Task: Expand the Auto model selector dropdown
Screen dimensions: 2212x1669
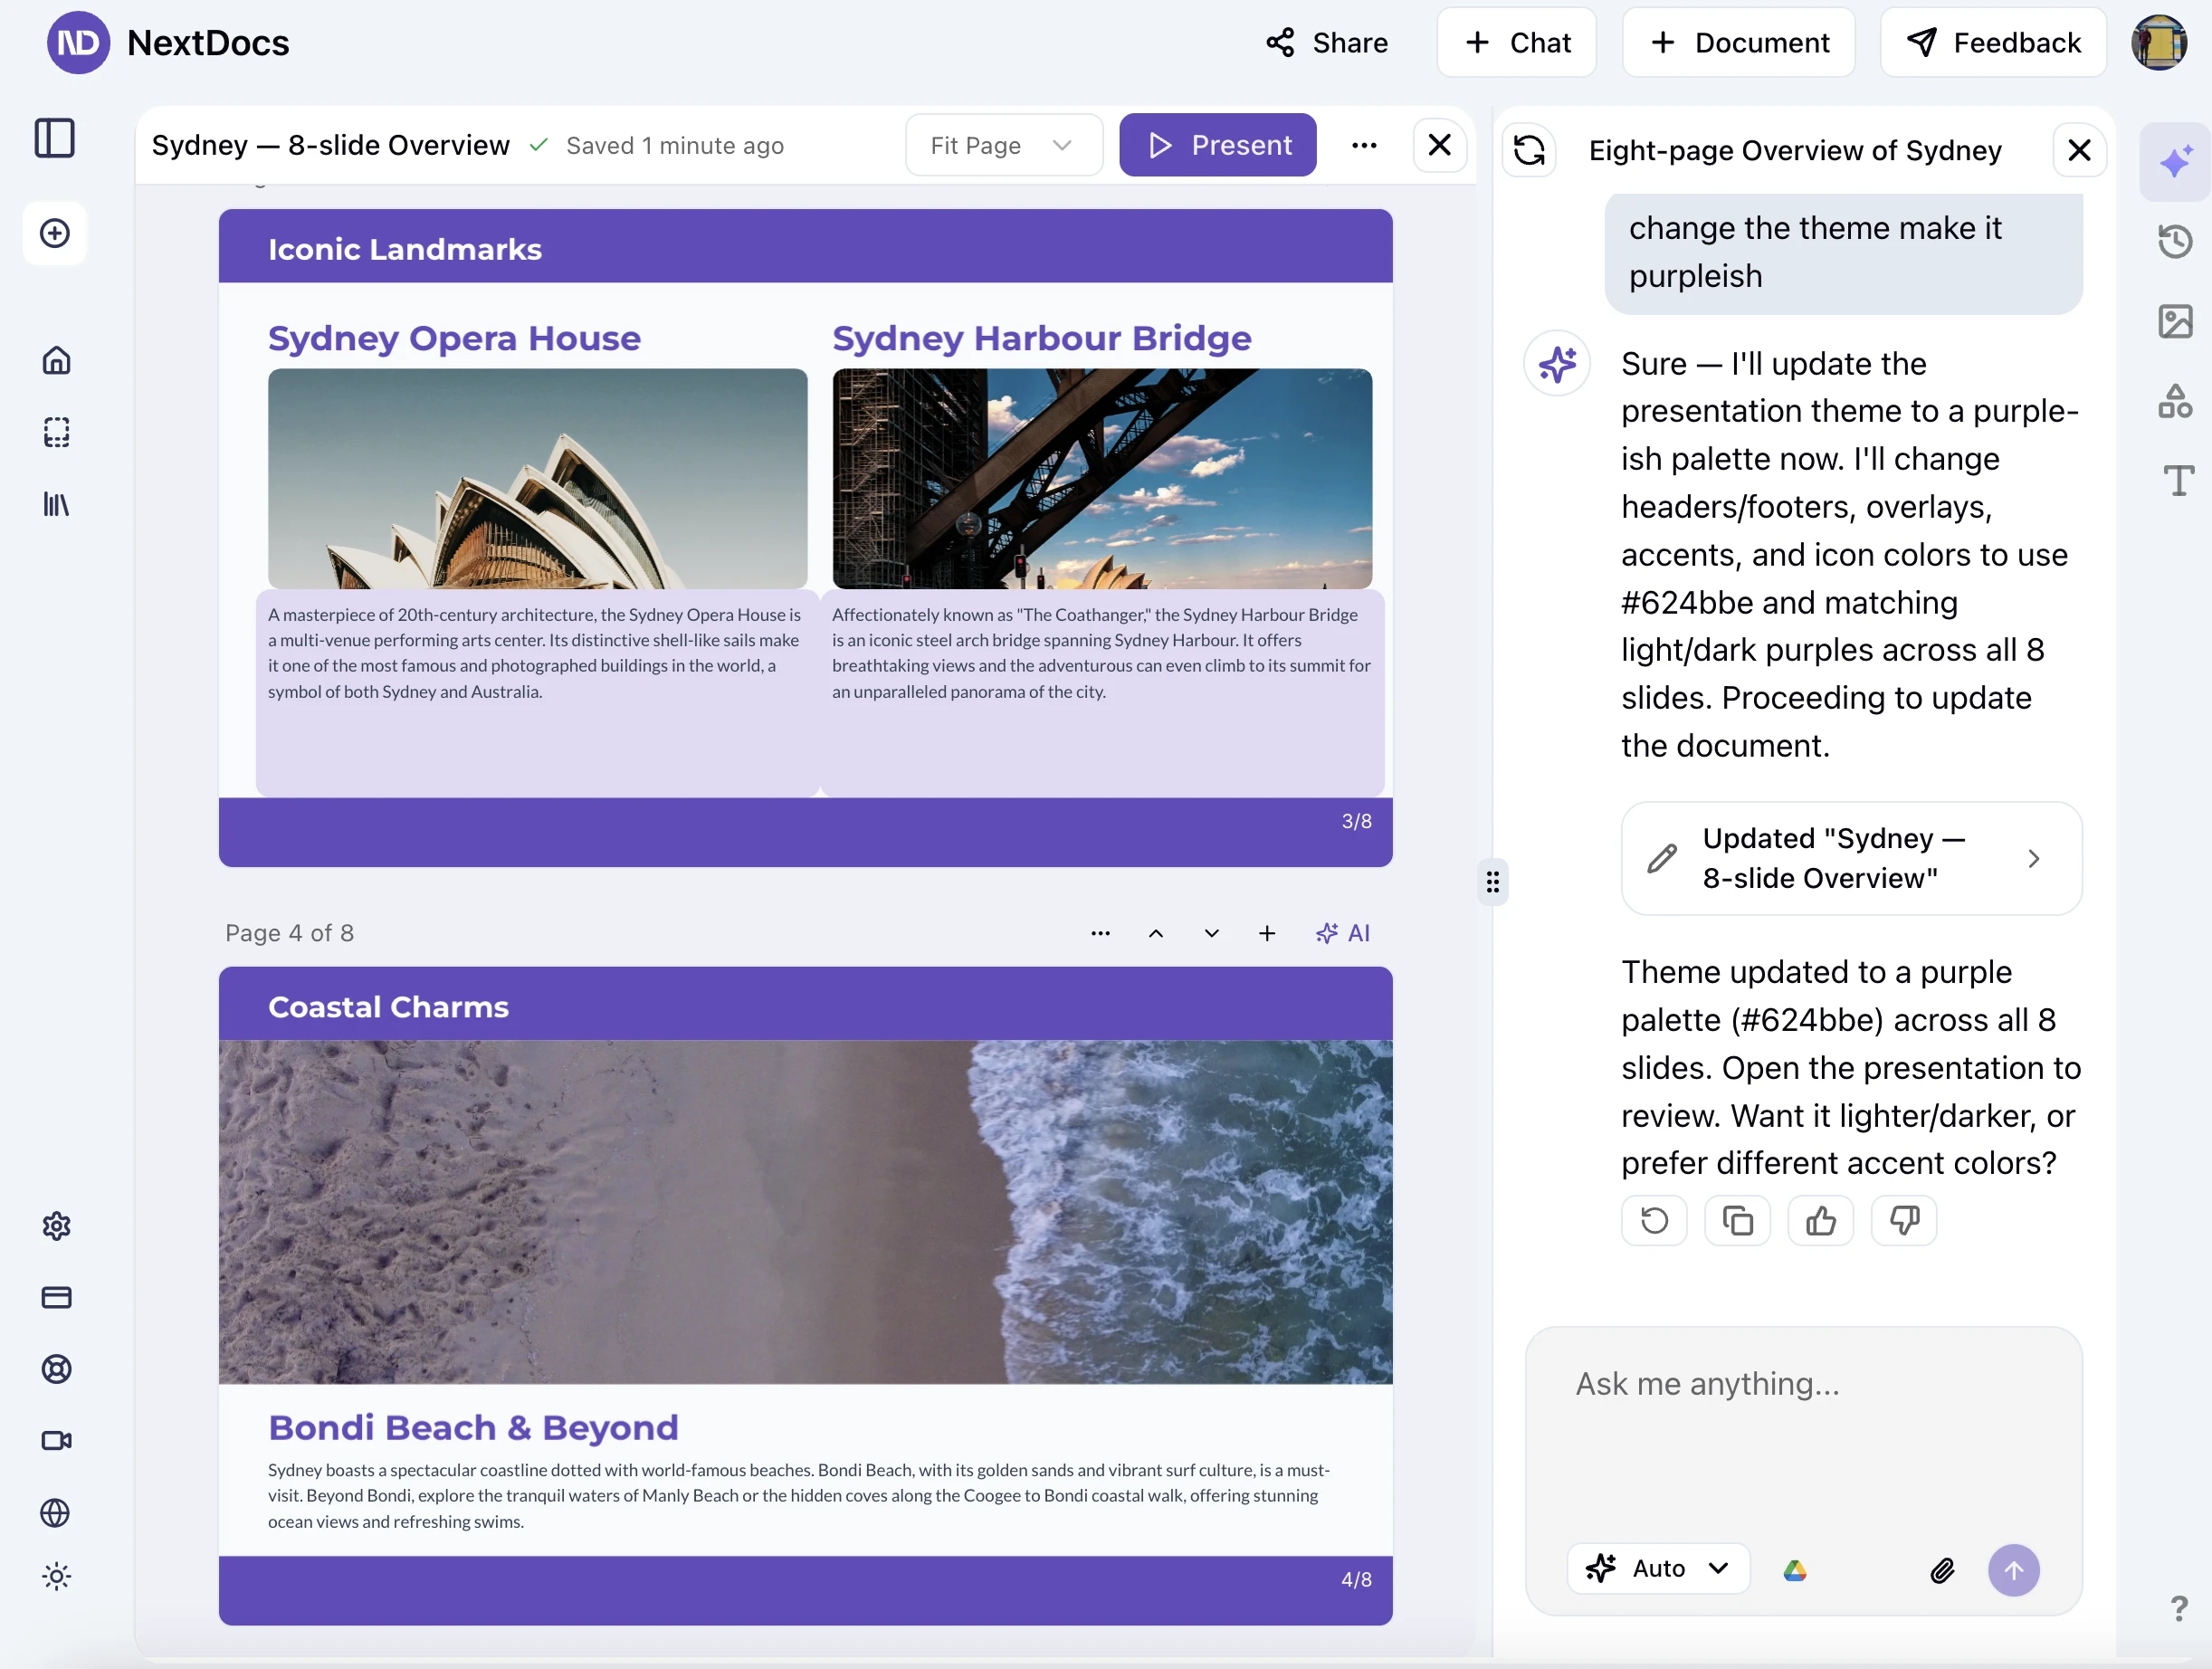Action: coord(1657,1568)
